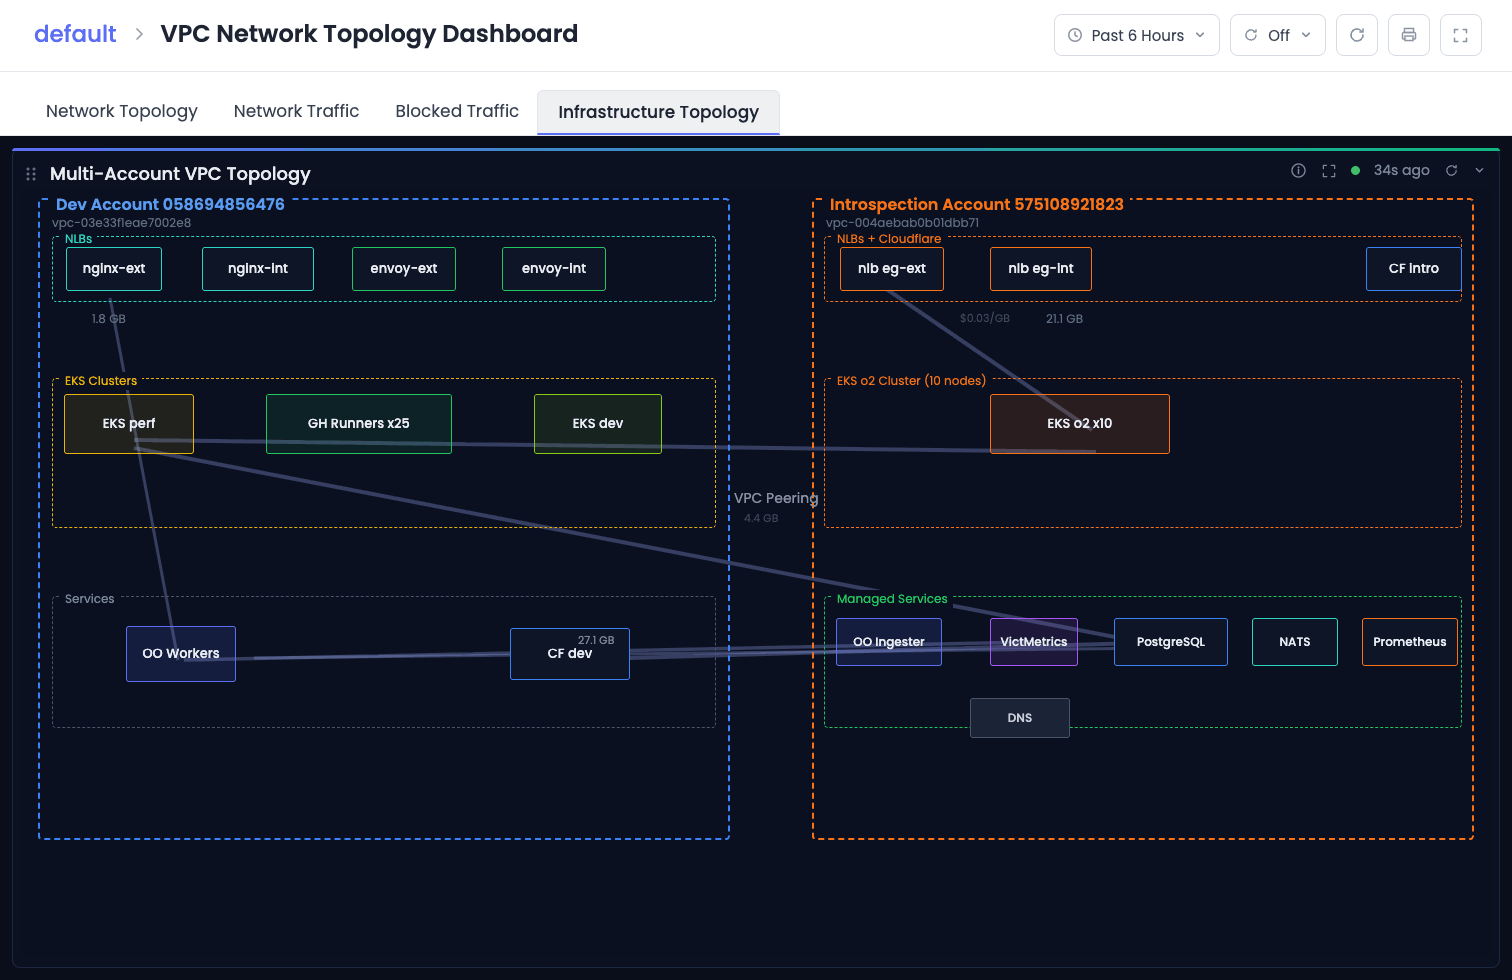
Task: Refresh the Multi-Account VPC Topology panel
Action: 1452,171
